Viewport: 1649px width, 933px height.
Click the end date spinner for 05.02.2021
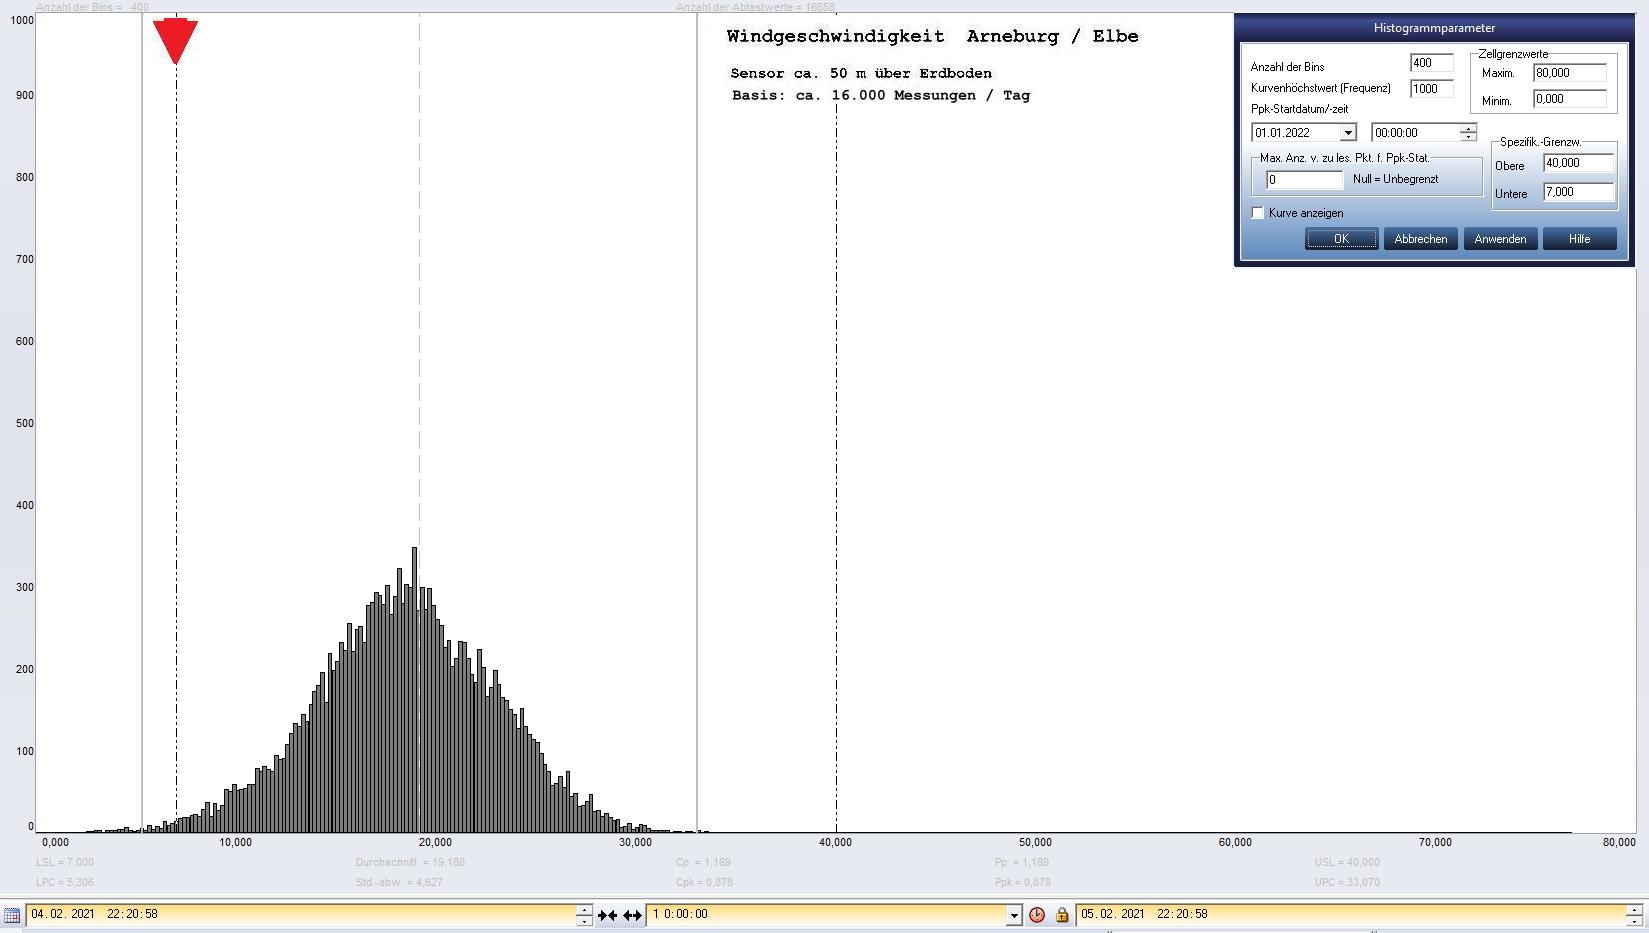(x=1634, y=915)
